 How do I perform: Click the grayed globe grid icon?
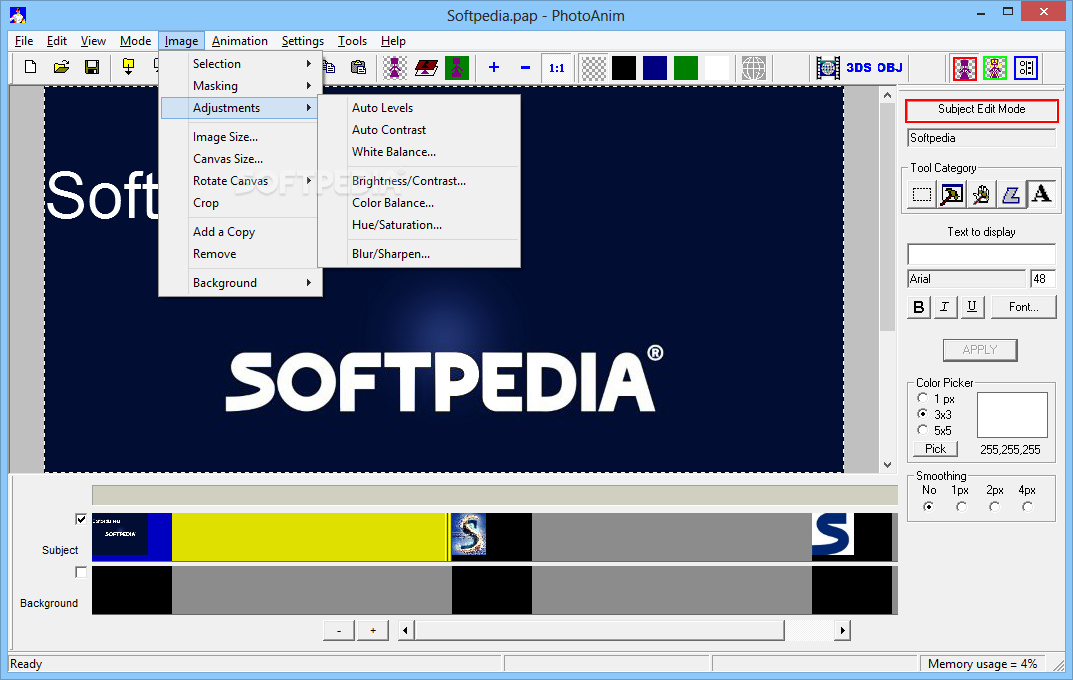tap(753, 68)
